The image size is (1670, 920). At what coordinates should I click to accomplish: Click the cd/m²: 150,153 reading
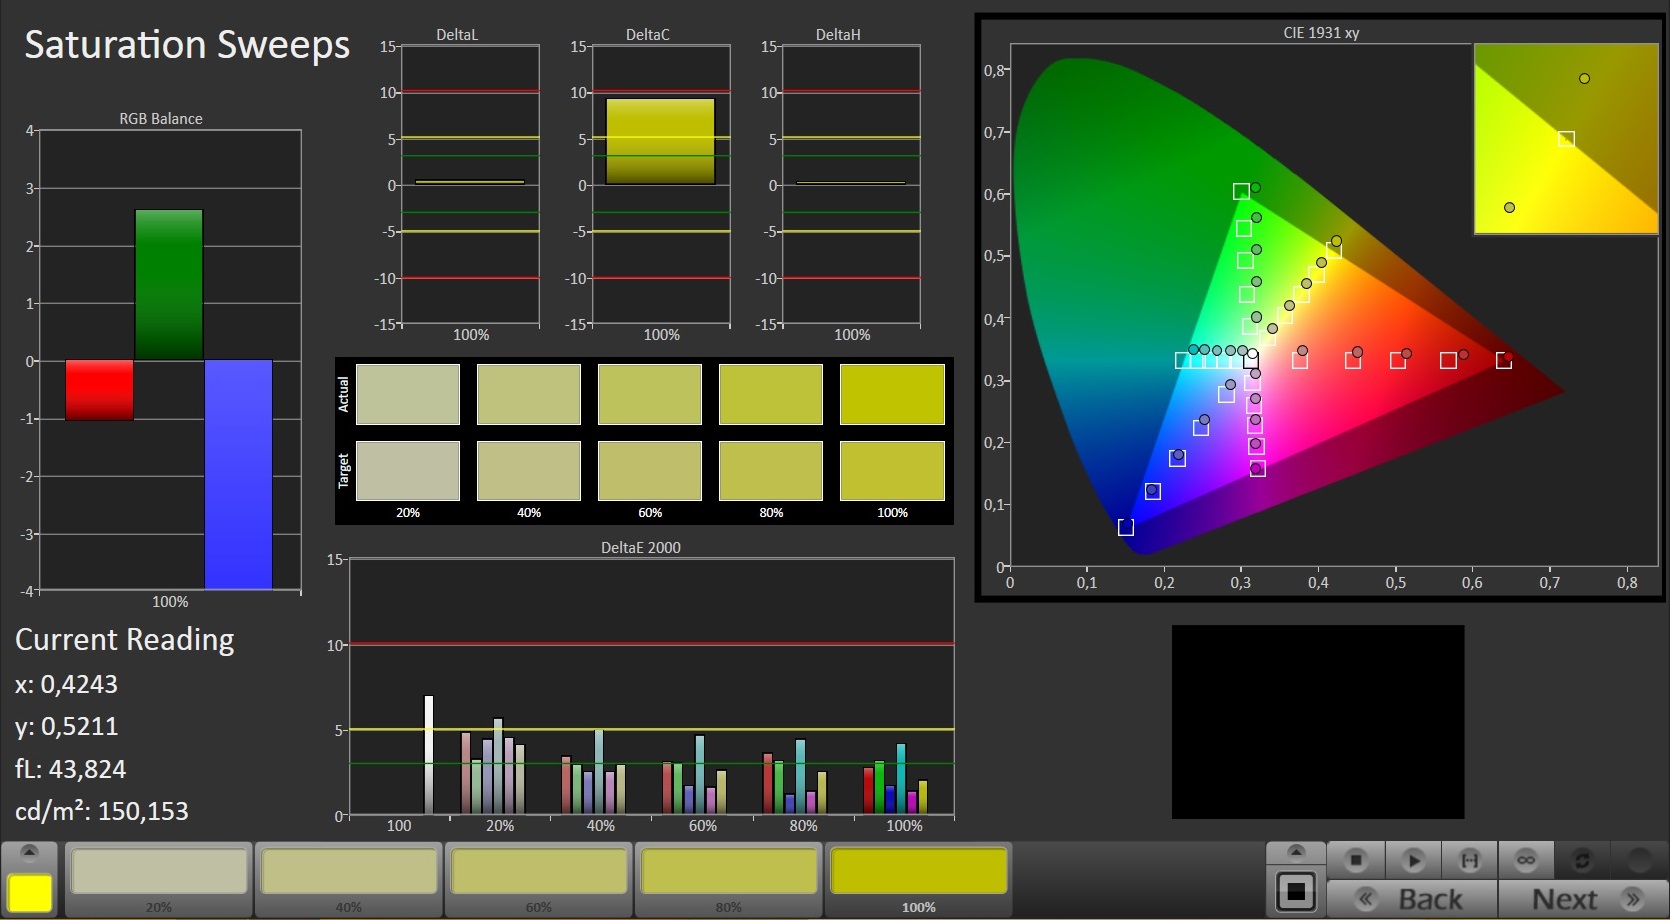[x=101, y=811]
